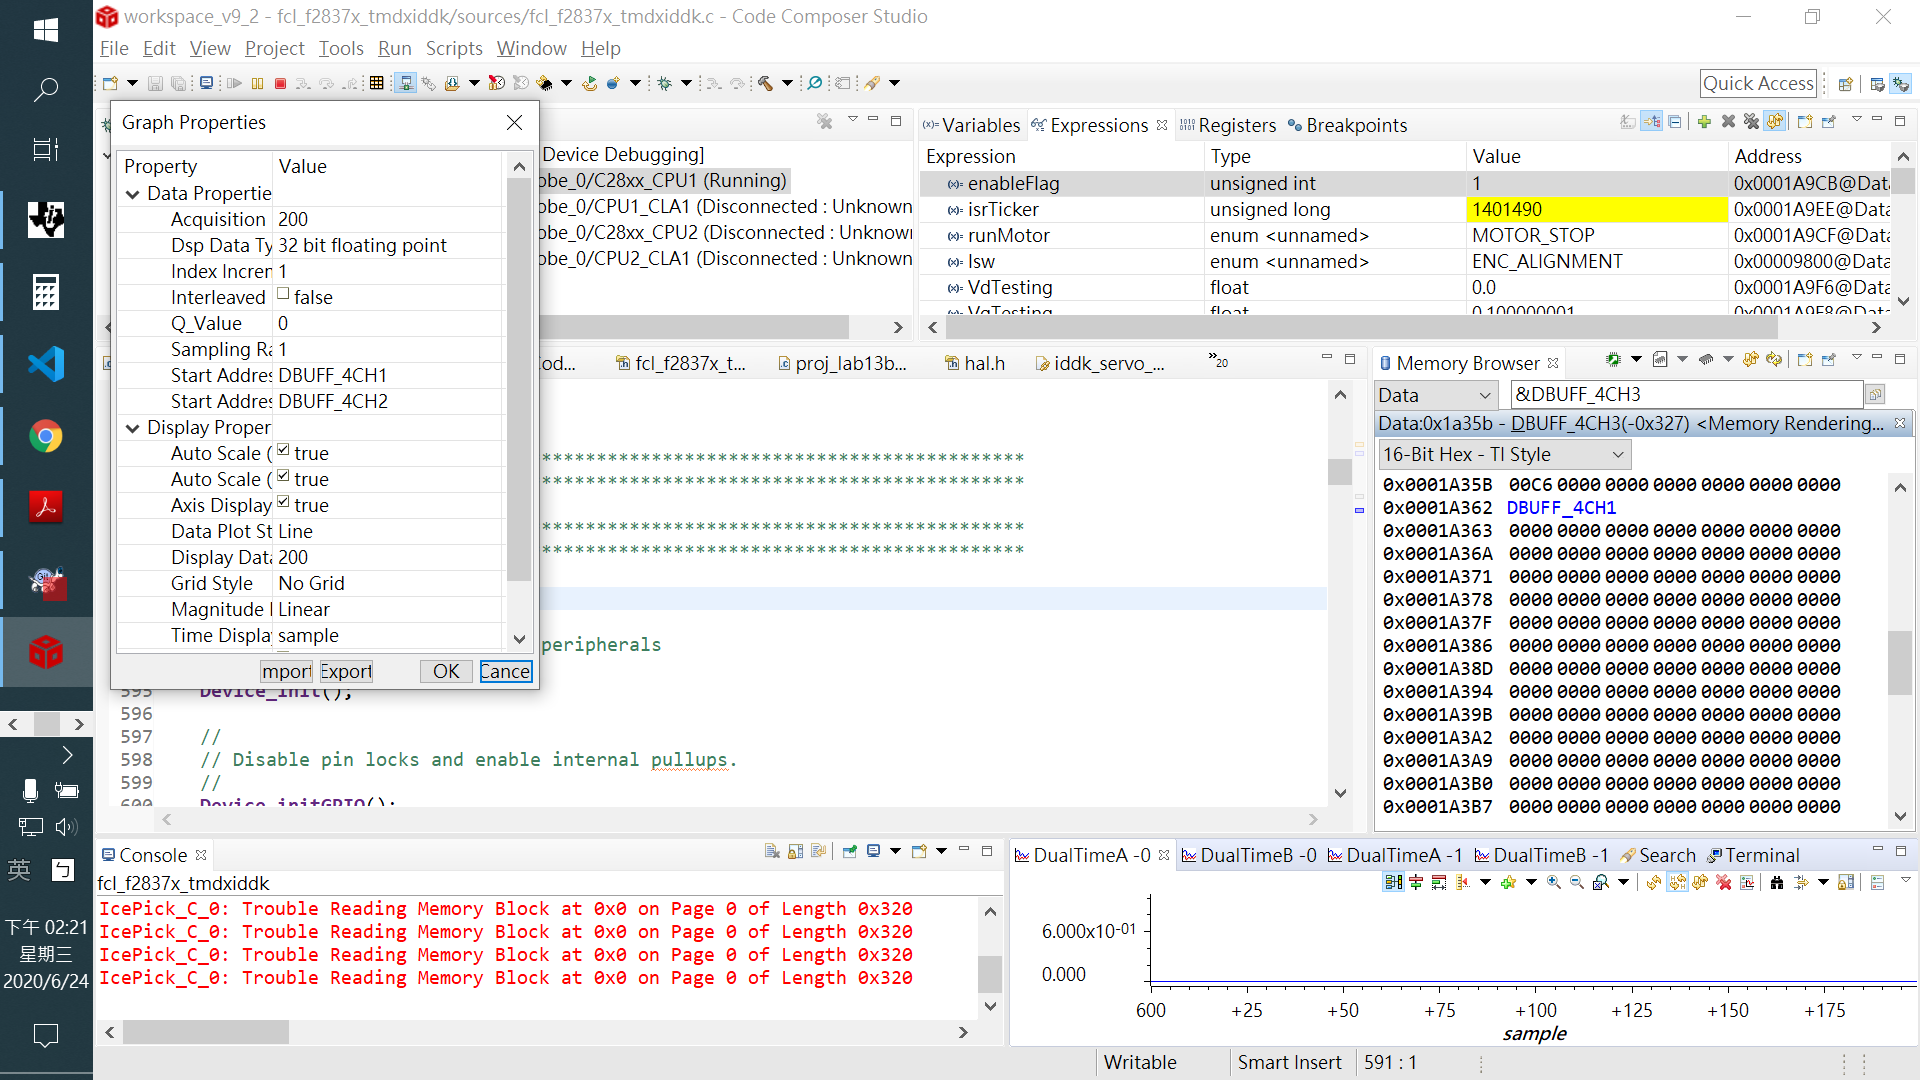This screenshot has height=1080, width=1920.
Task: Toggle the second Auto Scale checkbox
Action: pos(283,476)
